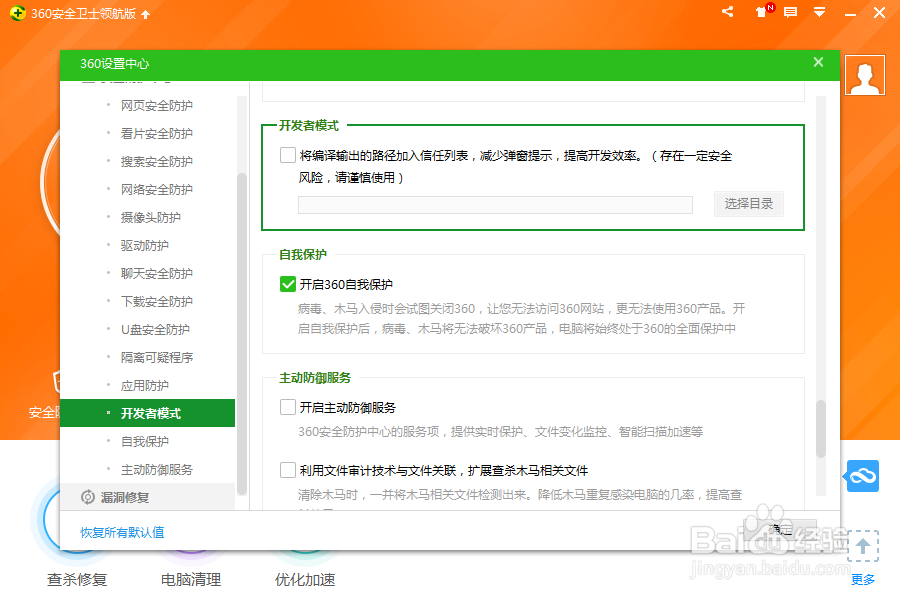Open the skin shirt icon with the N badge
The image size is (900, 600).
coord(763,11)
